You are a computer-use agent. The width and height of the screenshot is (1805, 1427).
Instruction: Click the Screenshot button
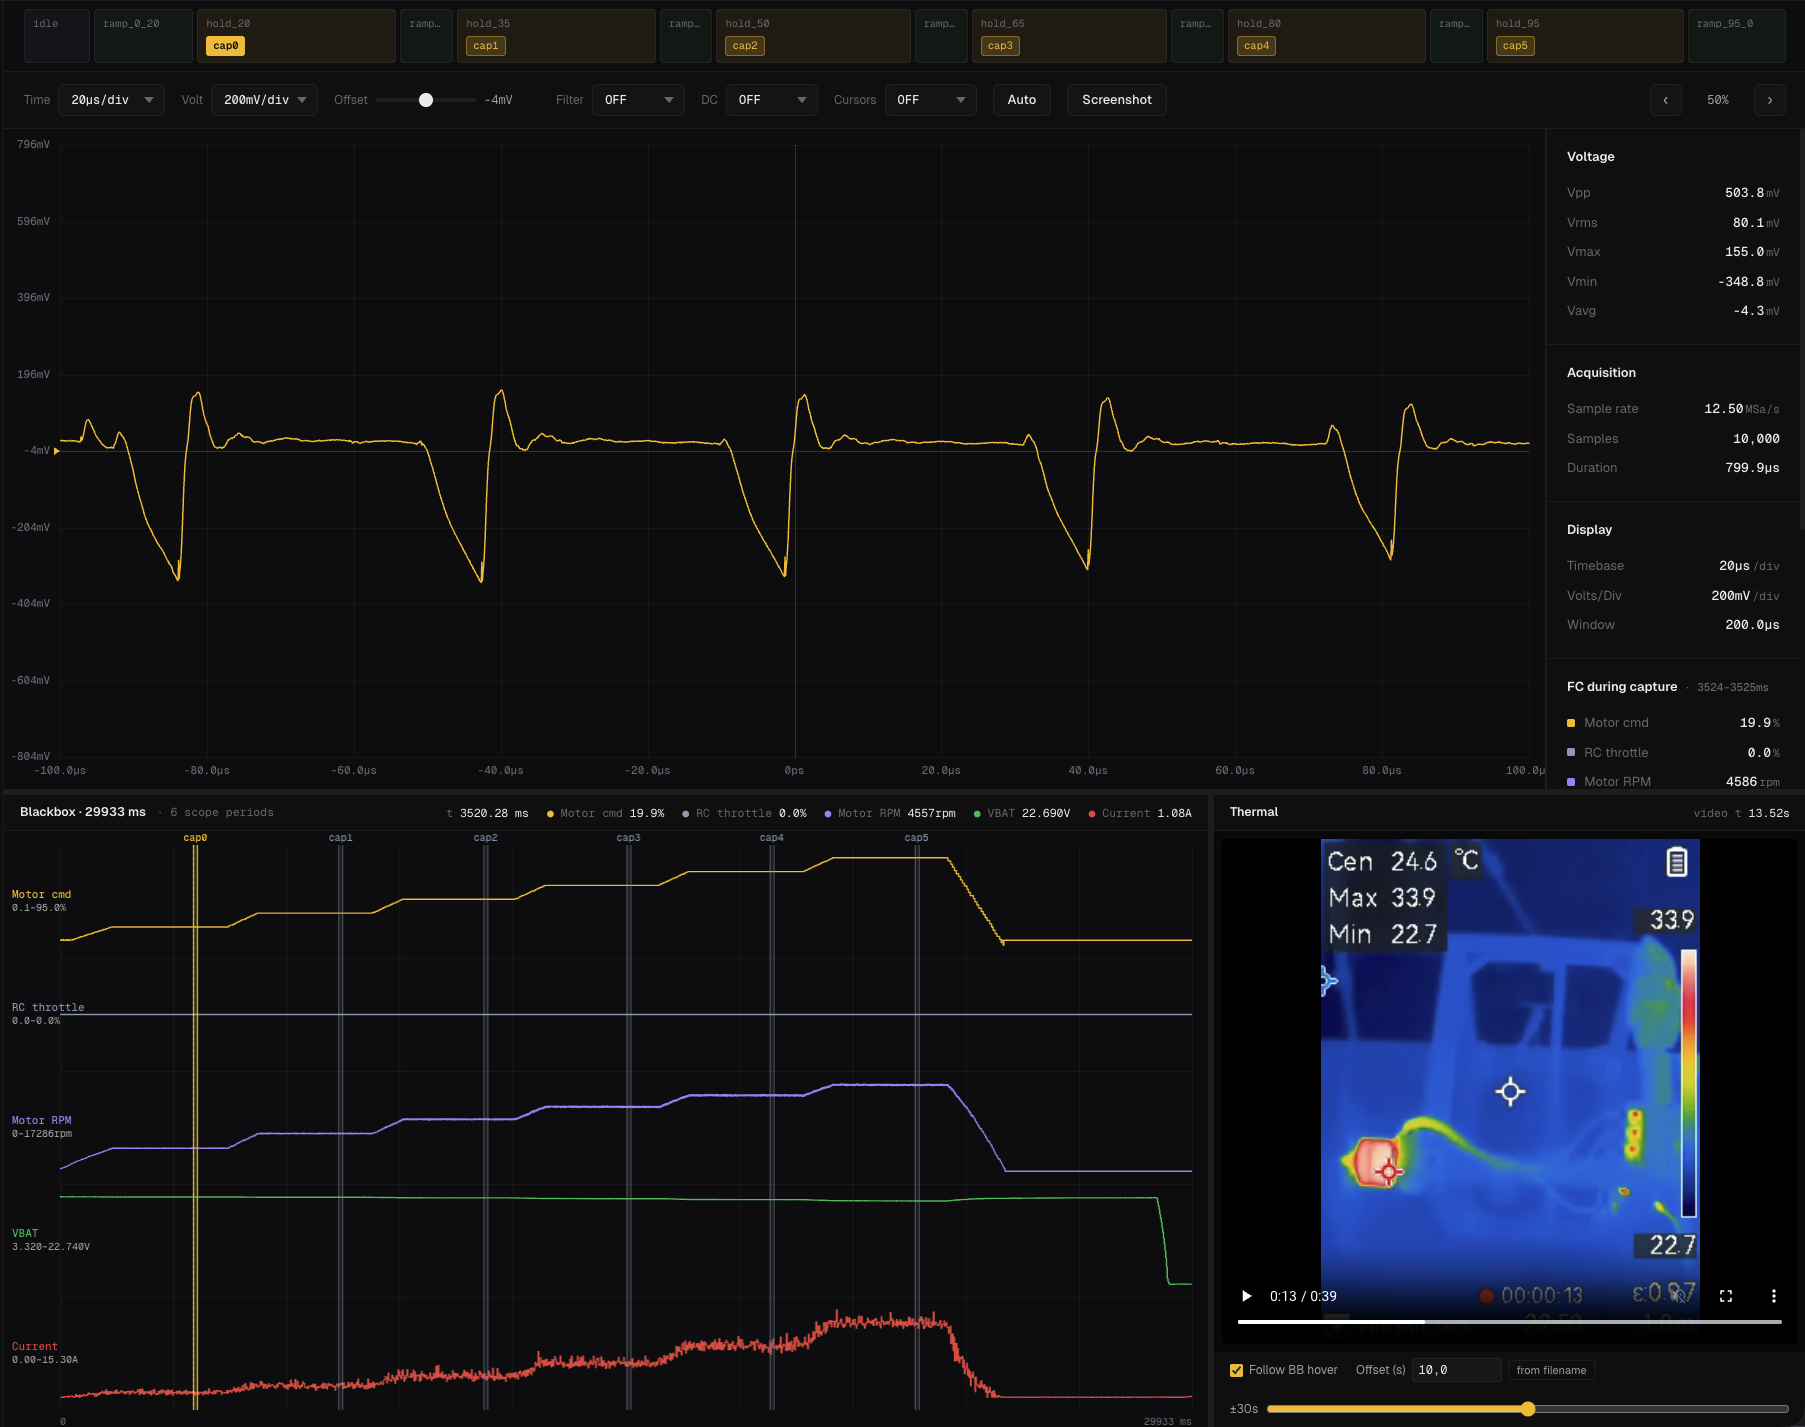pyautogui.click(x=1117, y=100)
